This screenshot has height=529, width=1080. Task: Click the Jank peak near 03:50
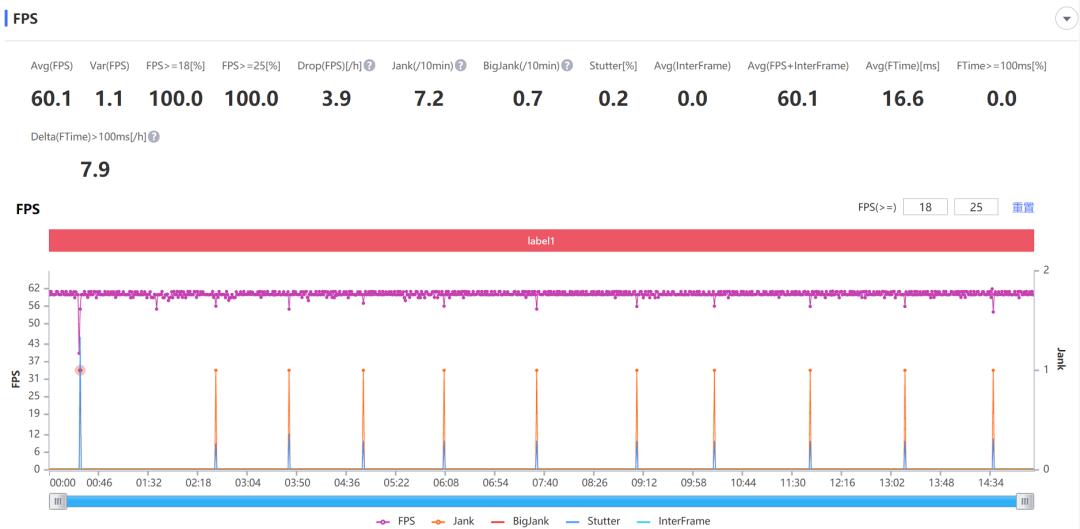[x=289, y=370]
